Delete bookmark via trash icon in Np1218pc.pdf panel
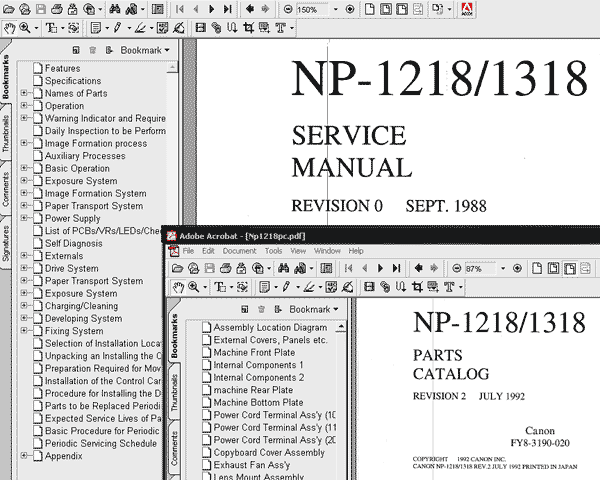The width and height of the screenshot is (600, 480). tap(261, 309)
